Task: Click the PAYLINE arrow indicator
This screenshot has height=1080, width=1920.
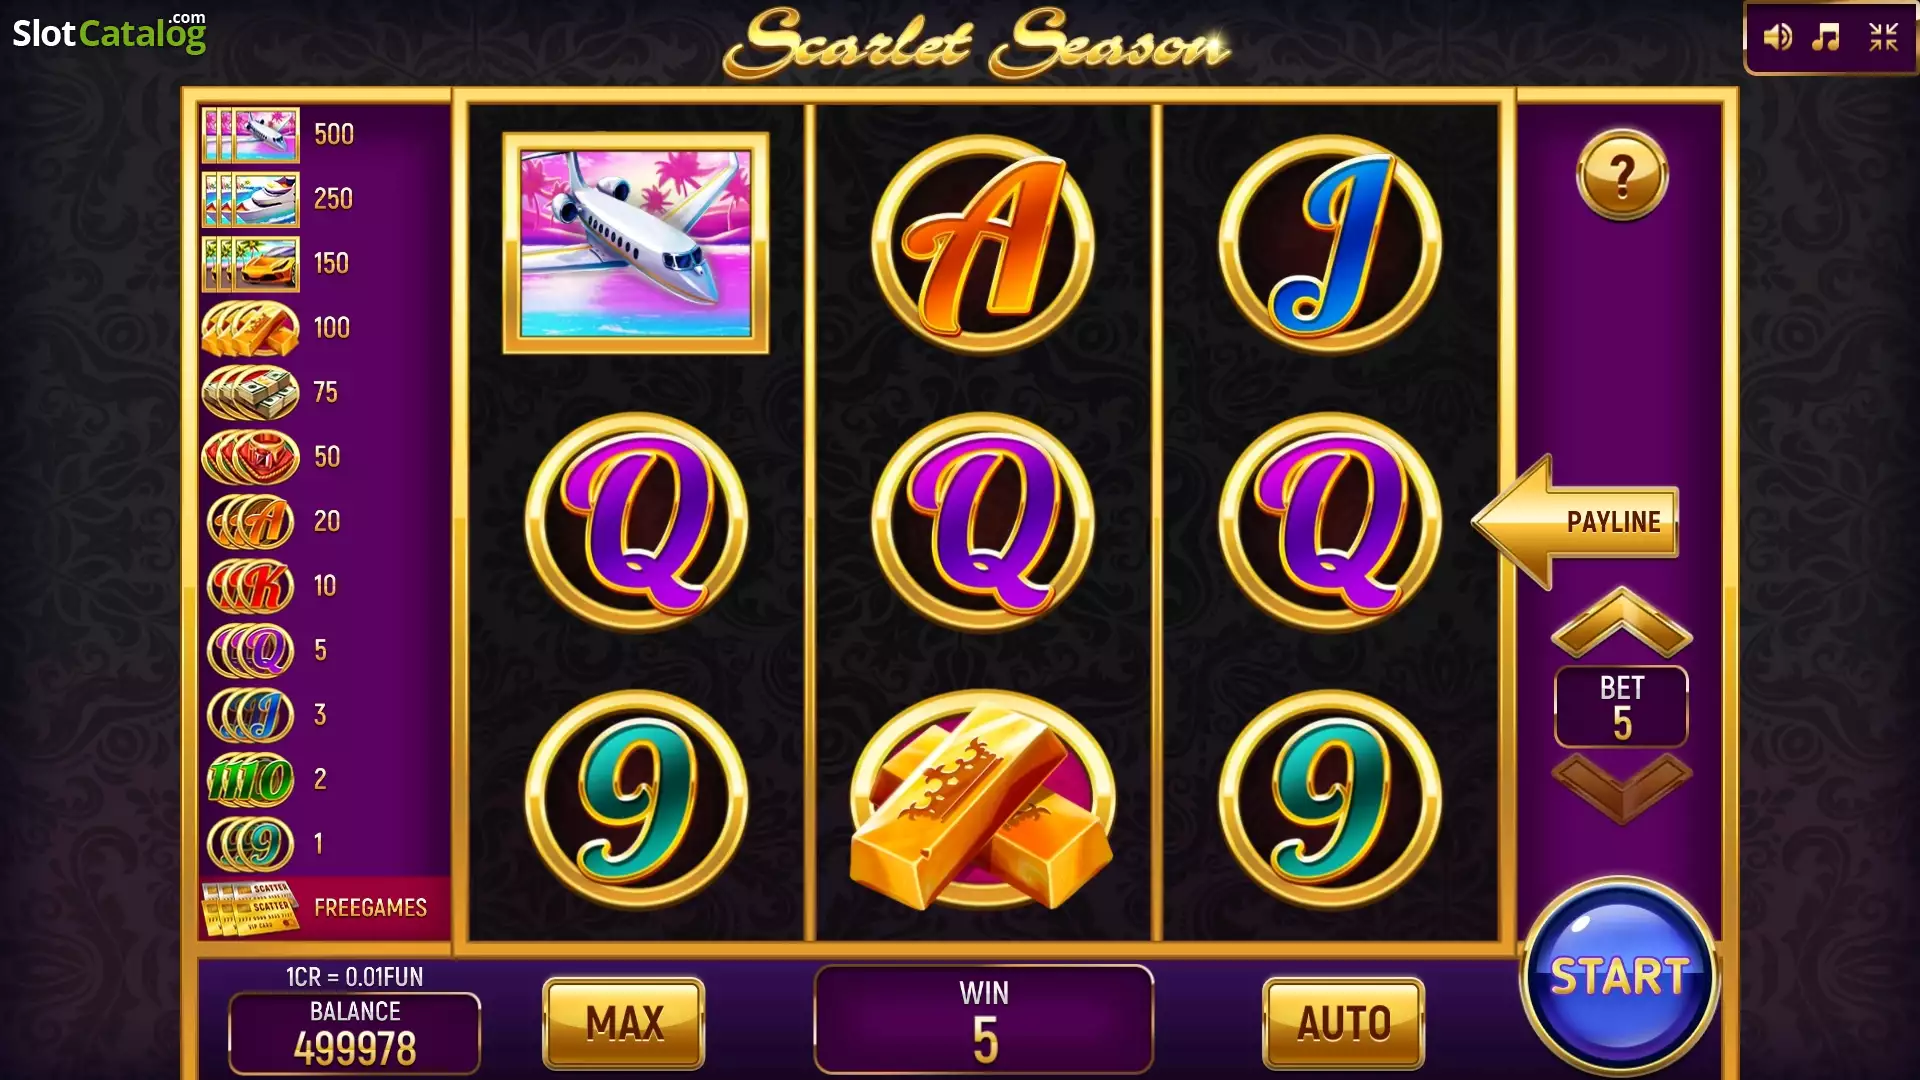Action: click(1576, 521)
